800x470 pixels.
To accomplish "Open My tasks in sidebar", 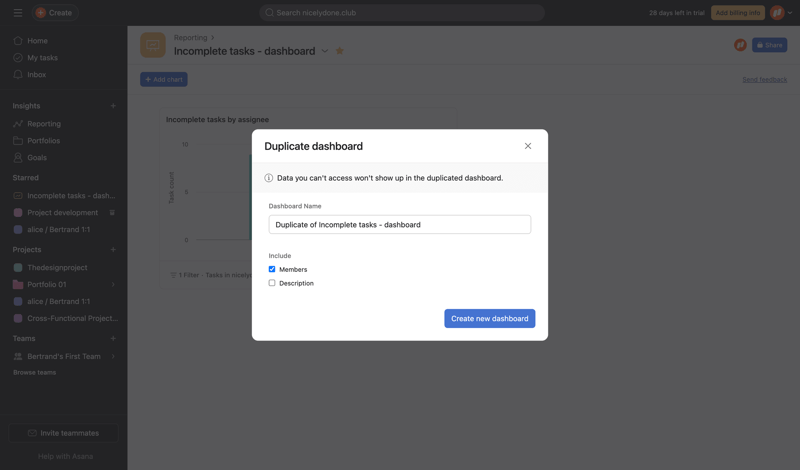I will [x=42, y=58].
